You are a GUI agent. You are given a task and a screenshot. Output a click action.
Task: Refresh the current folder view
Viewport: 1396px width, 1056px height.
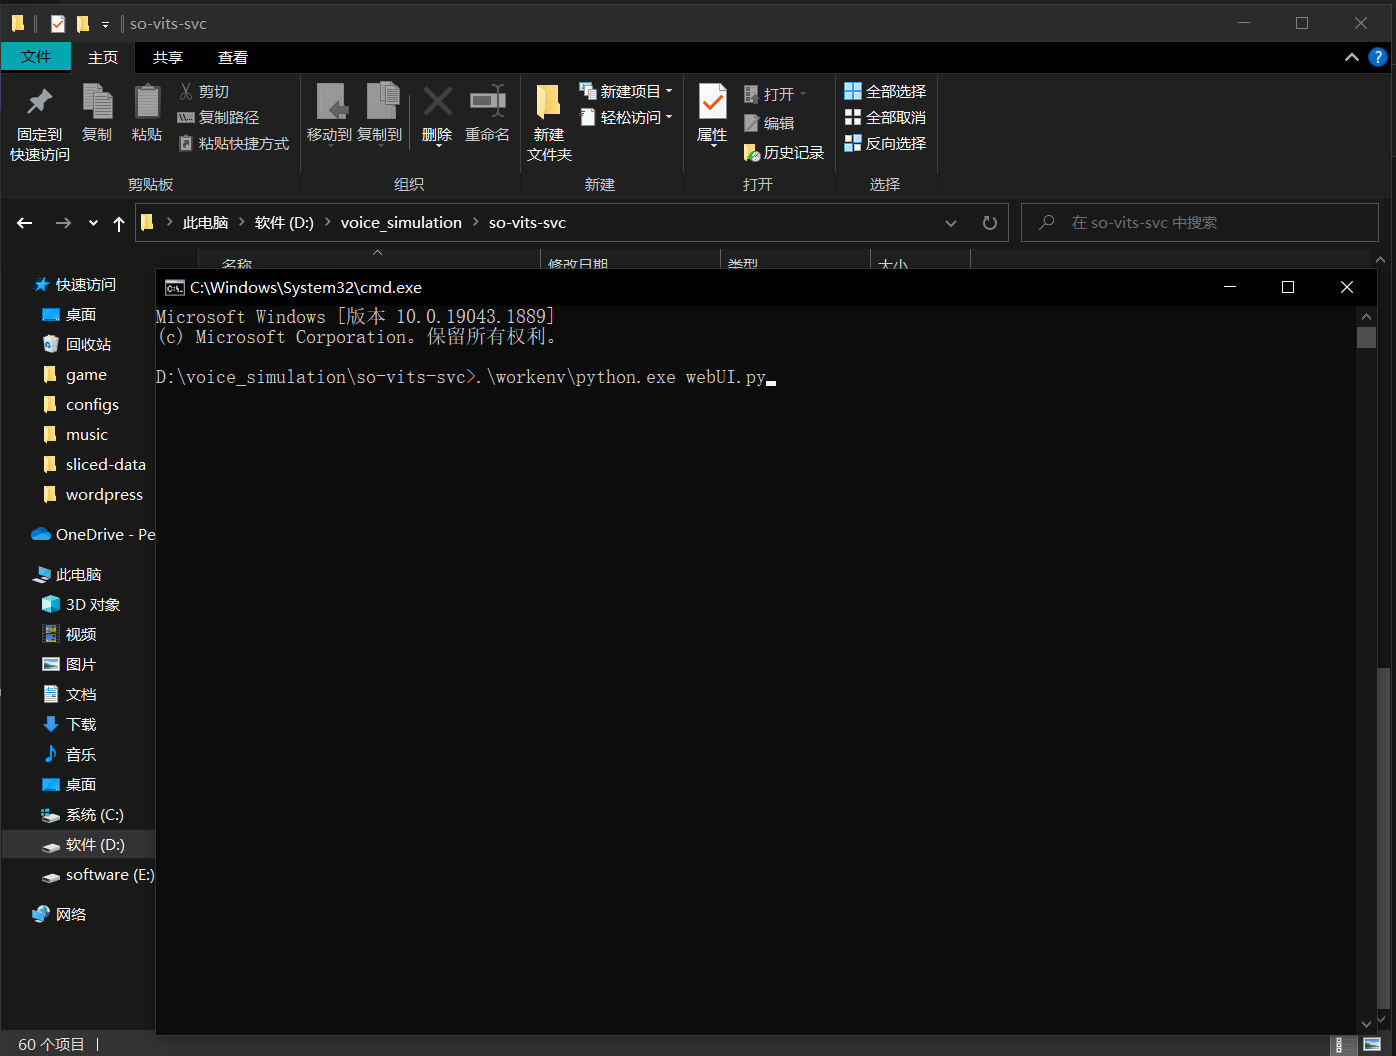click(x=989, y=223)
